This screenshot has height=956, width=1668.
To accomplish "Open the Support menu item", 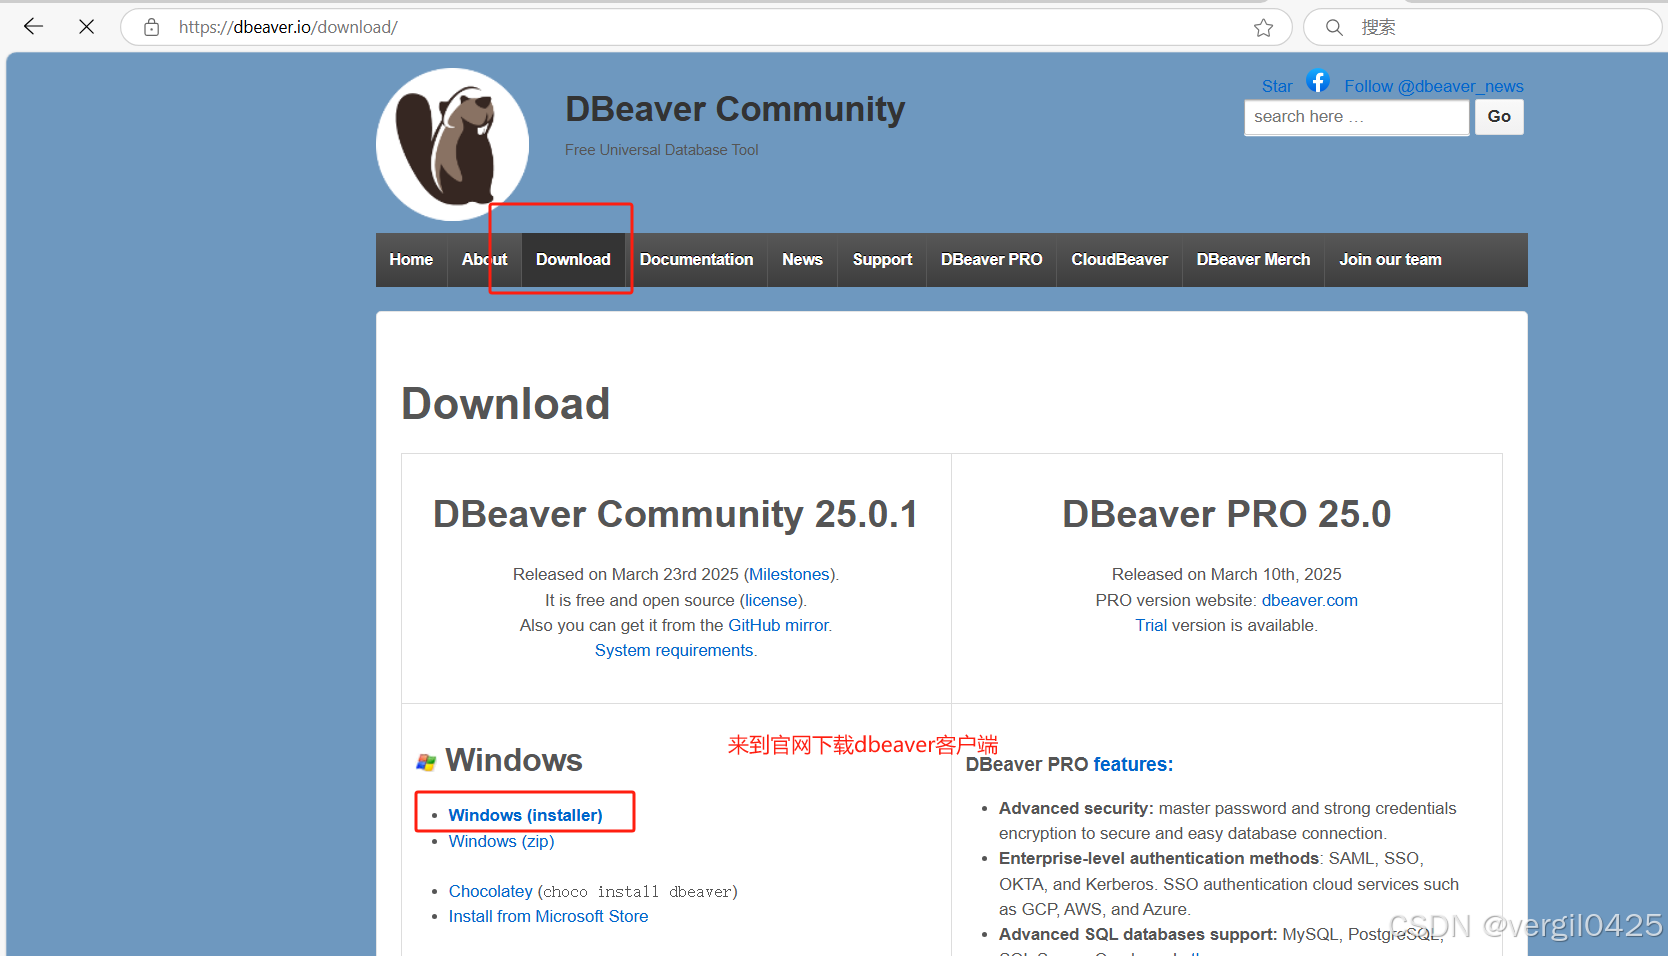I will coord(882,260).
